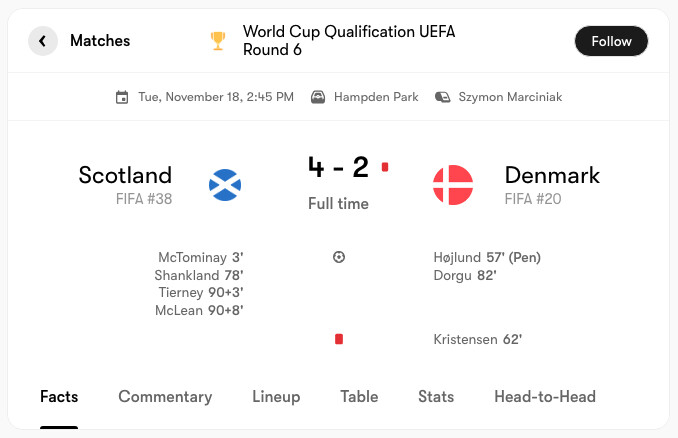The image size is (678, 438).
Task: Open the Denmark team name link
Action: pyautogui.click(x=552, y=175)
